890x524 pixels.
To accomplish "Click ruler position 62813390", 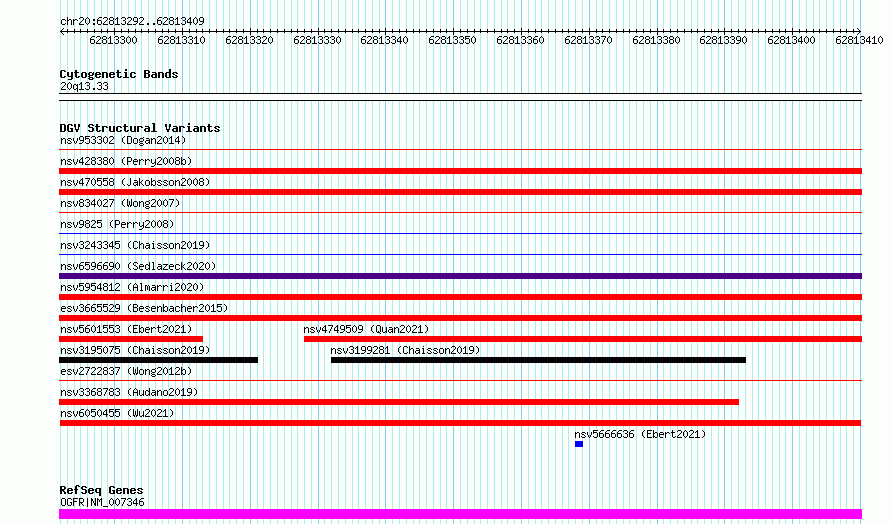I will click(723, 40).
